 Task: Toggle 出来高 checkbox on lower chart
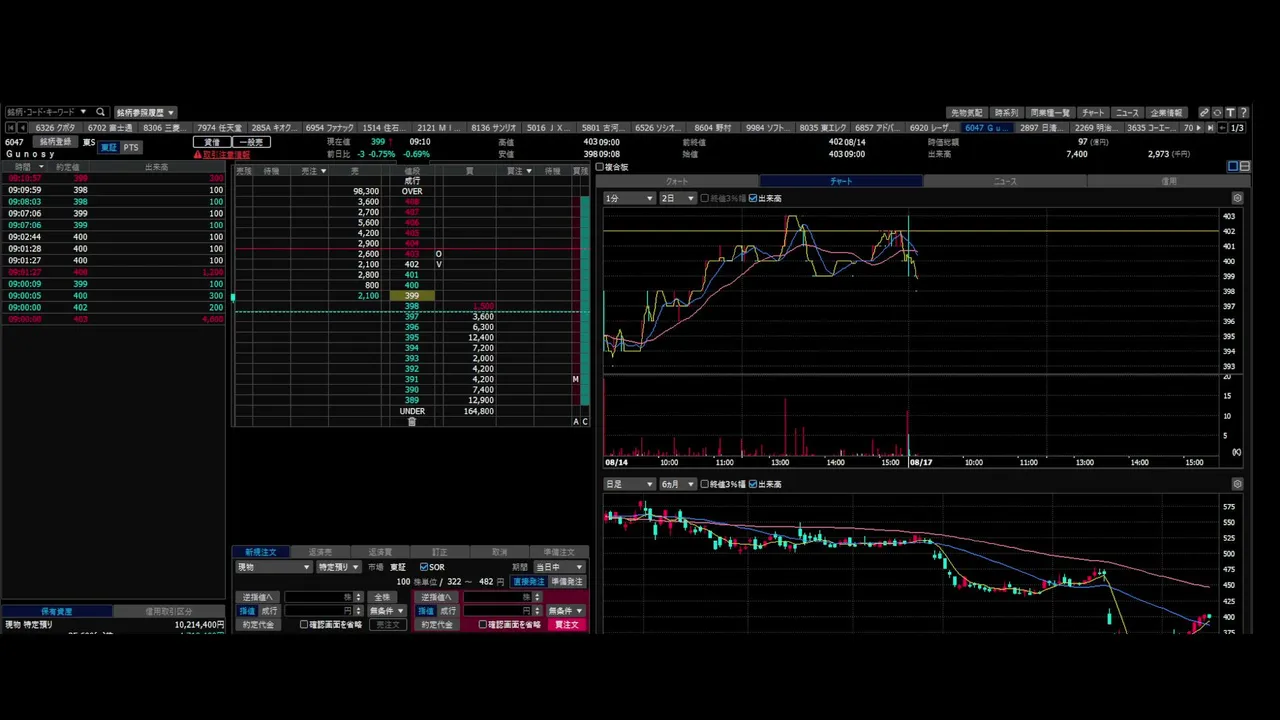point(753,484)
